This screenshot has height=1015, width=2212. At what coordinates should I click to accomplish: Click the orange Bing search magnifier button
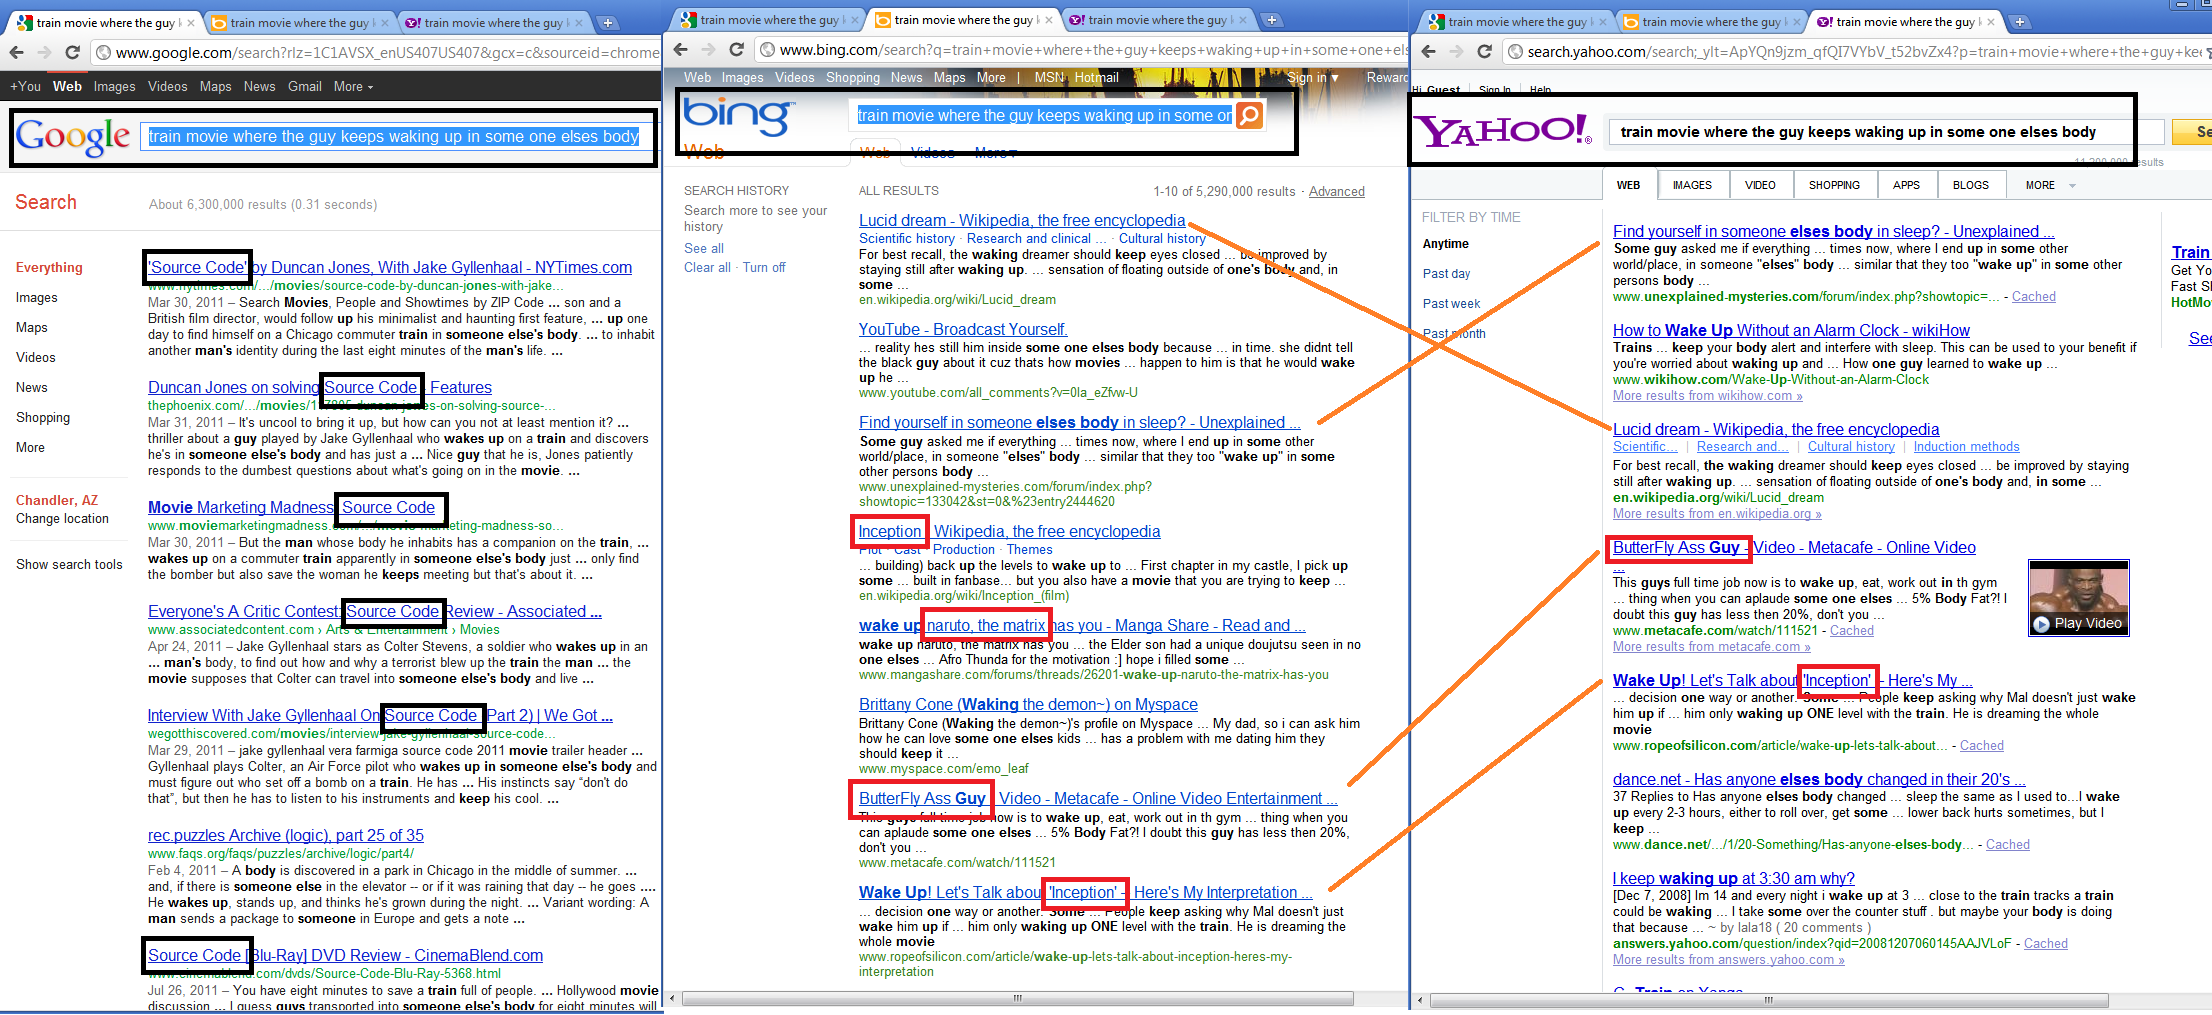1249,116
